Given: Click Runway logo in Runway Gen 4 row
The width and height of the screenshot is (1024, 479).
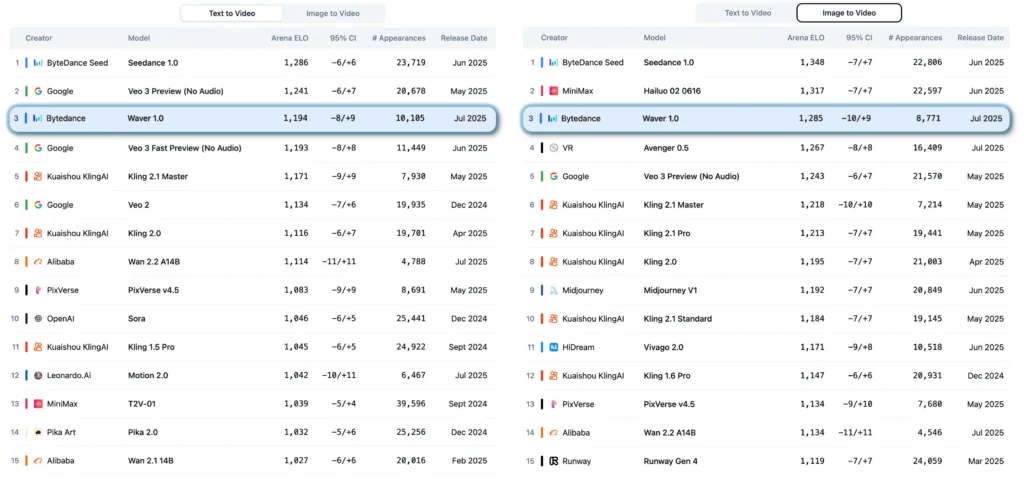Looking at the screenshot, I should coord(553,462).
